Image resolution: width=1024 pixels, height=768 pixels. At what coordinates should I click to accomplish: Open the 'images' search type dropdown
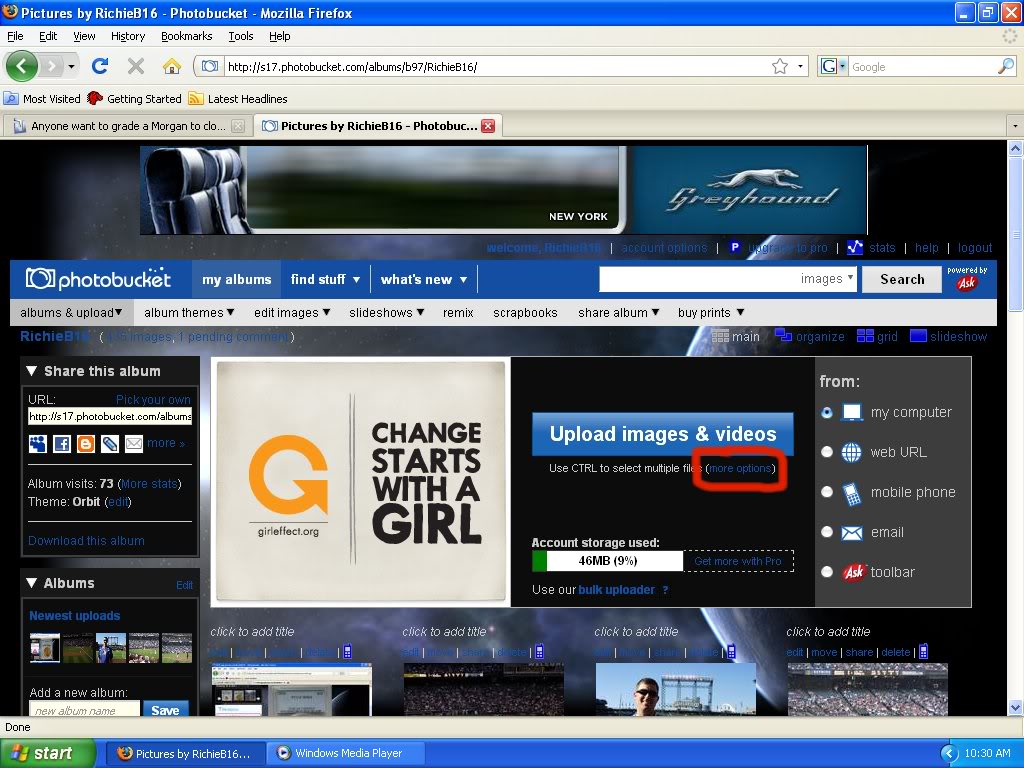827,279
